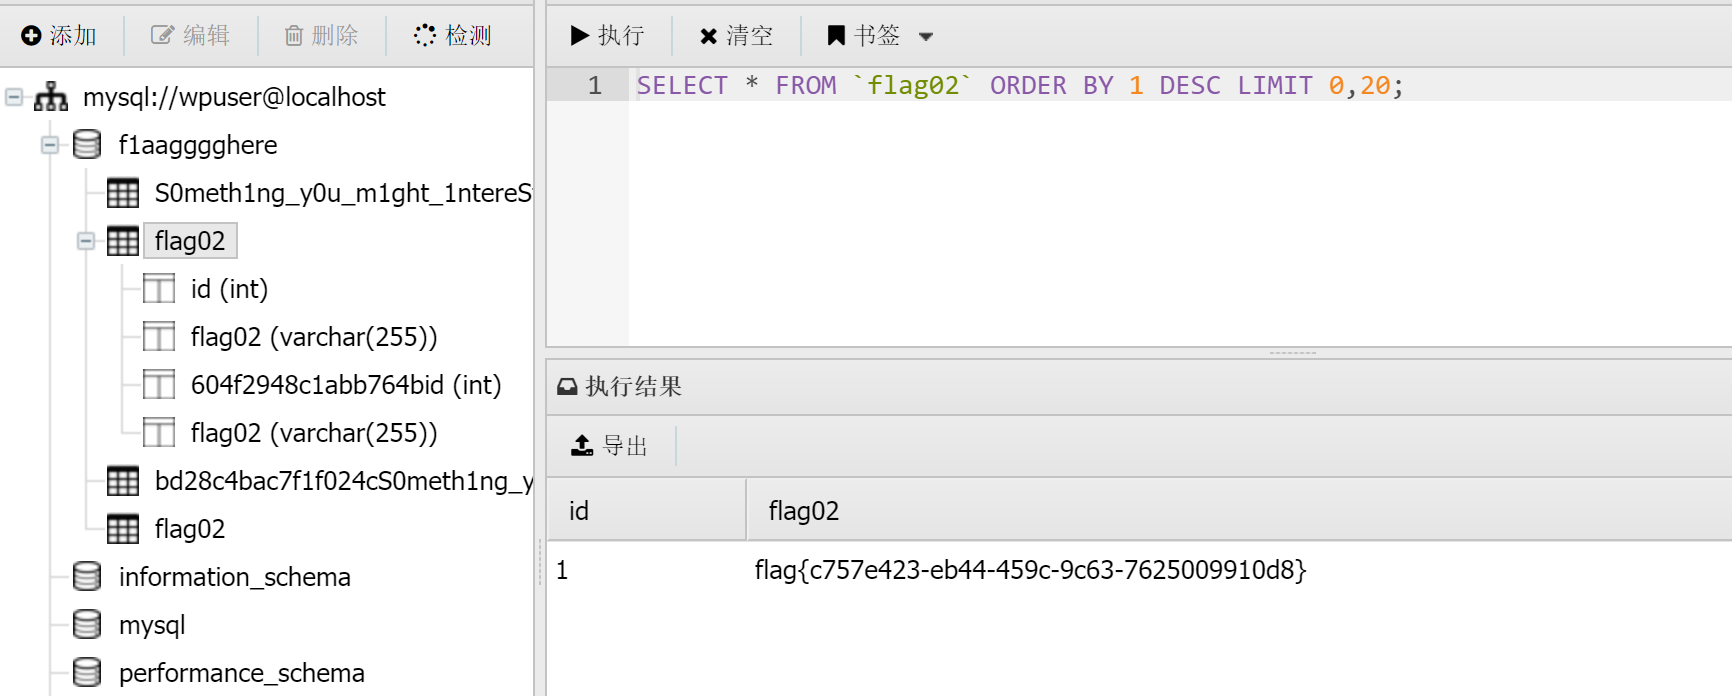Click the bottom flag02 table icon

pos(123,529)
